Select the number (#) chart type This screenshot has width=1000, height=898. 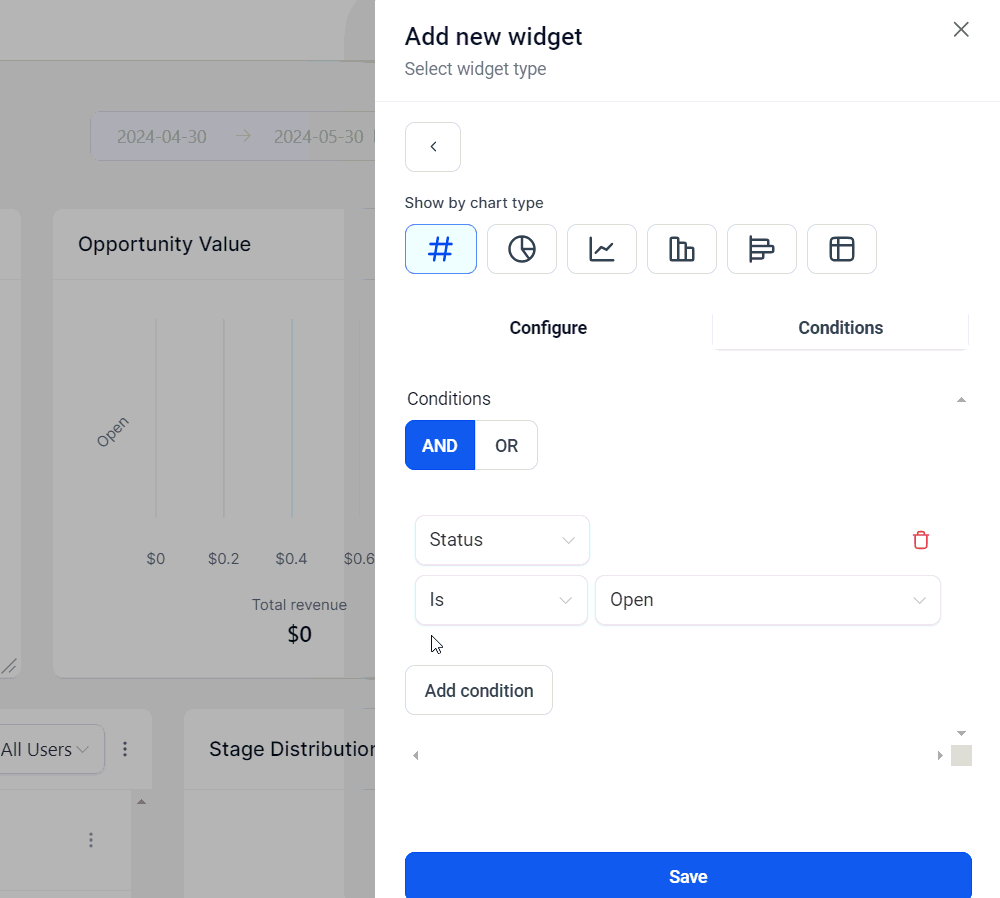pos(441,249)
